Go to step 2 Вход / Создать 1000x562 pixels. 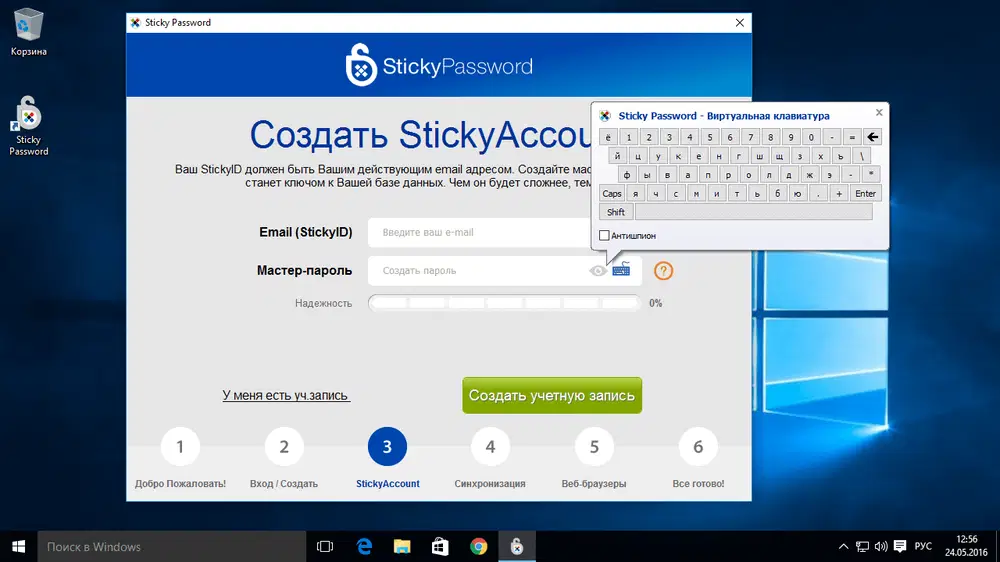(x=284, y=447)
